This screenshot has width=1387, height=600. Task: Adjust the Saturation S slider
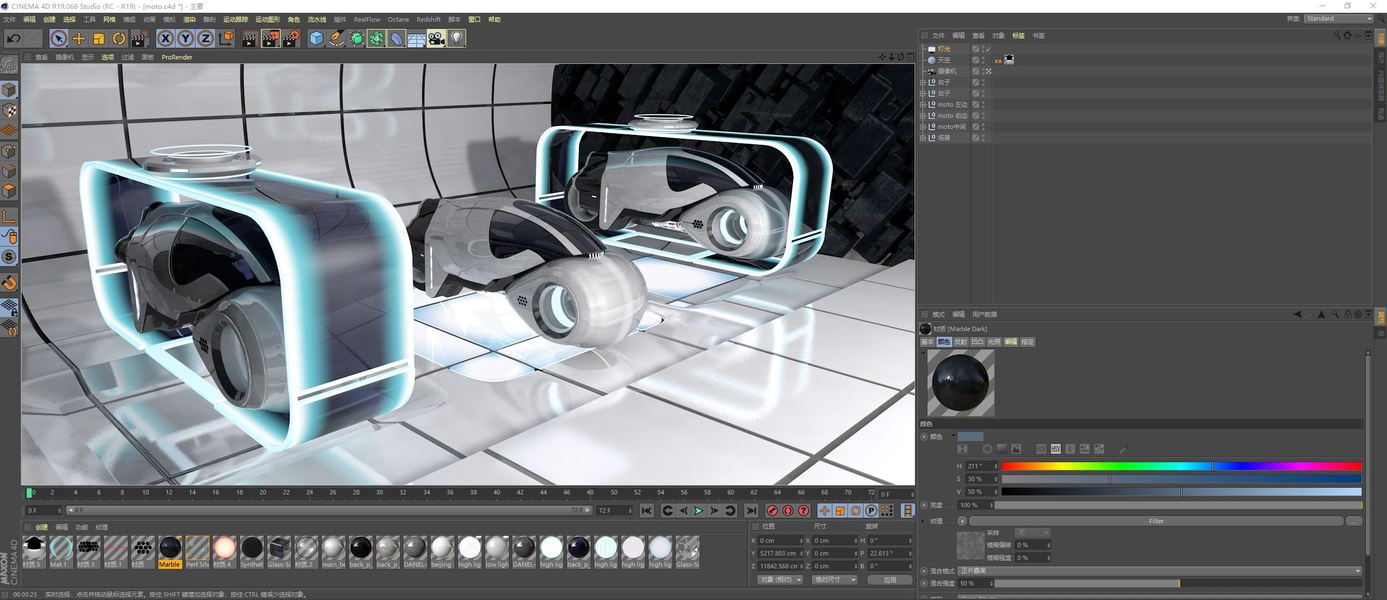pyautogui.click(x=1182, y=479)
